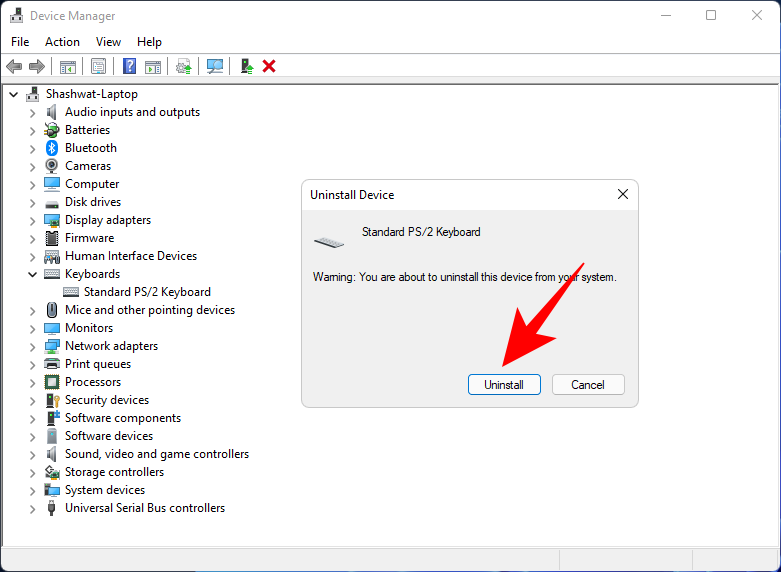Click the USB controllers plug icon
The width and height of the screenshot is (781, 572).
(51, 508)
